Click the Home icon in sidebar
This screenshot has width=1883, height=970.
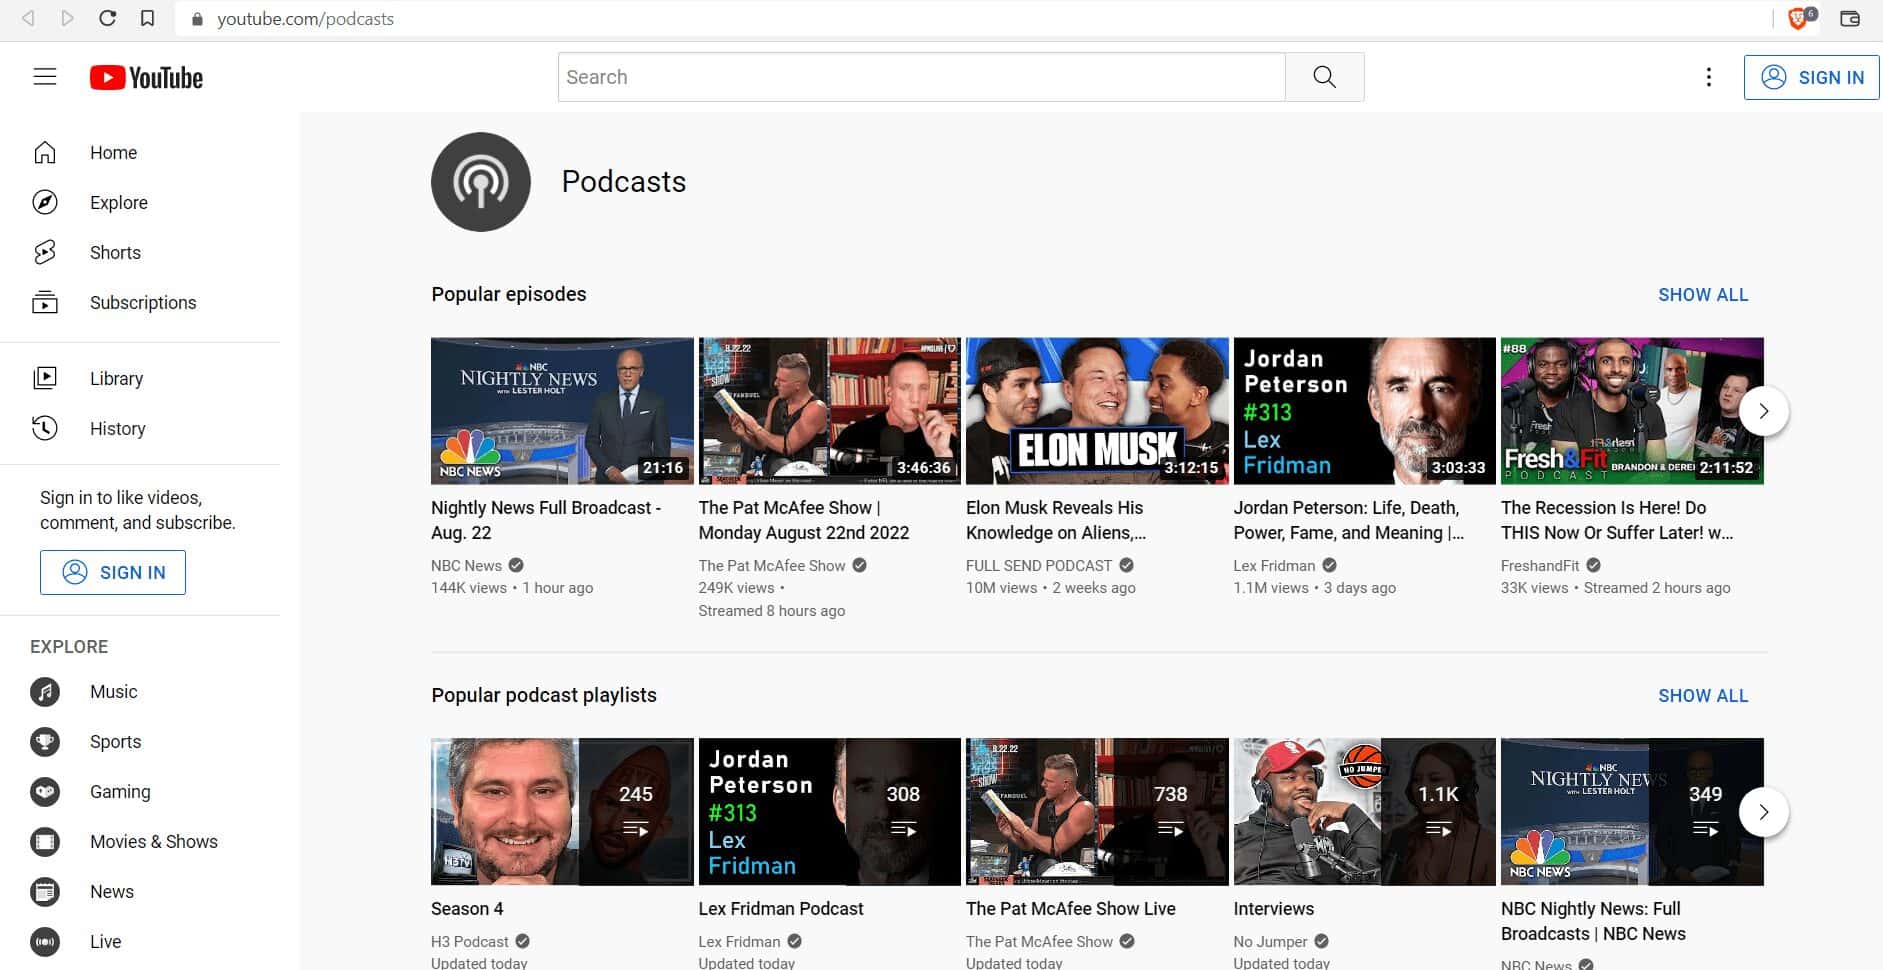(45, 152)
